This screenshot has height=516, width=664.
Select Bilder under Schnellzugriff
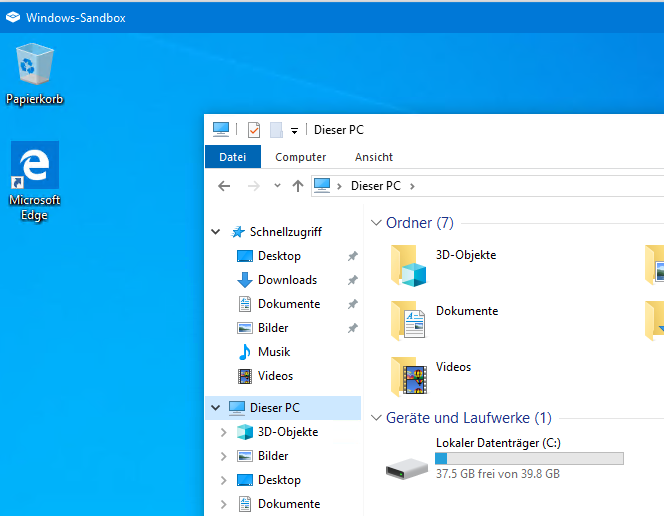[x=273, y=328]
